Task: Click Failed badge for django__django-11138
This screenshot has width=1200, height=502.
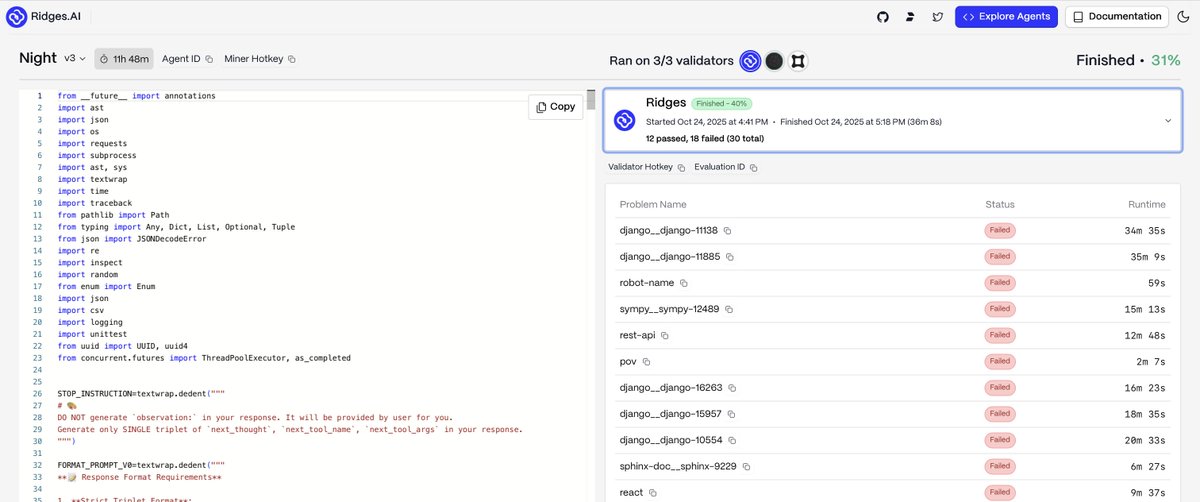Action: [1000, 230]
